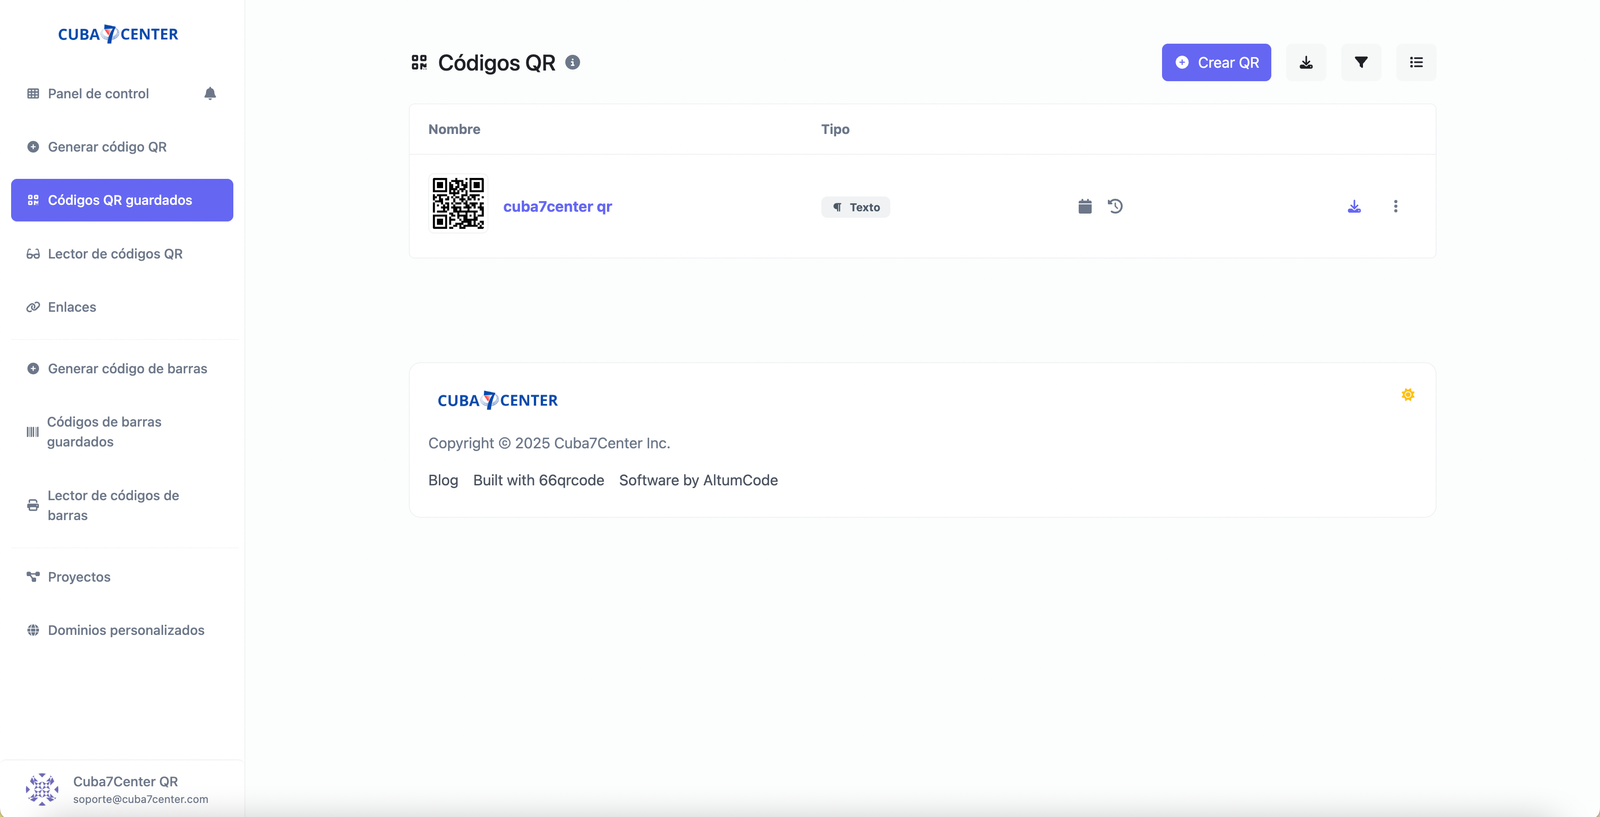Open Enlaces in the sidebar
This screenshot has height=817, width=1600.
[x=72, y=307]
